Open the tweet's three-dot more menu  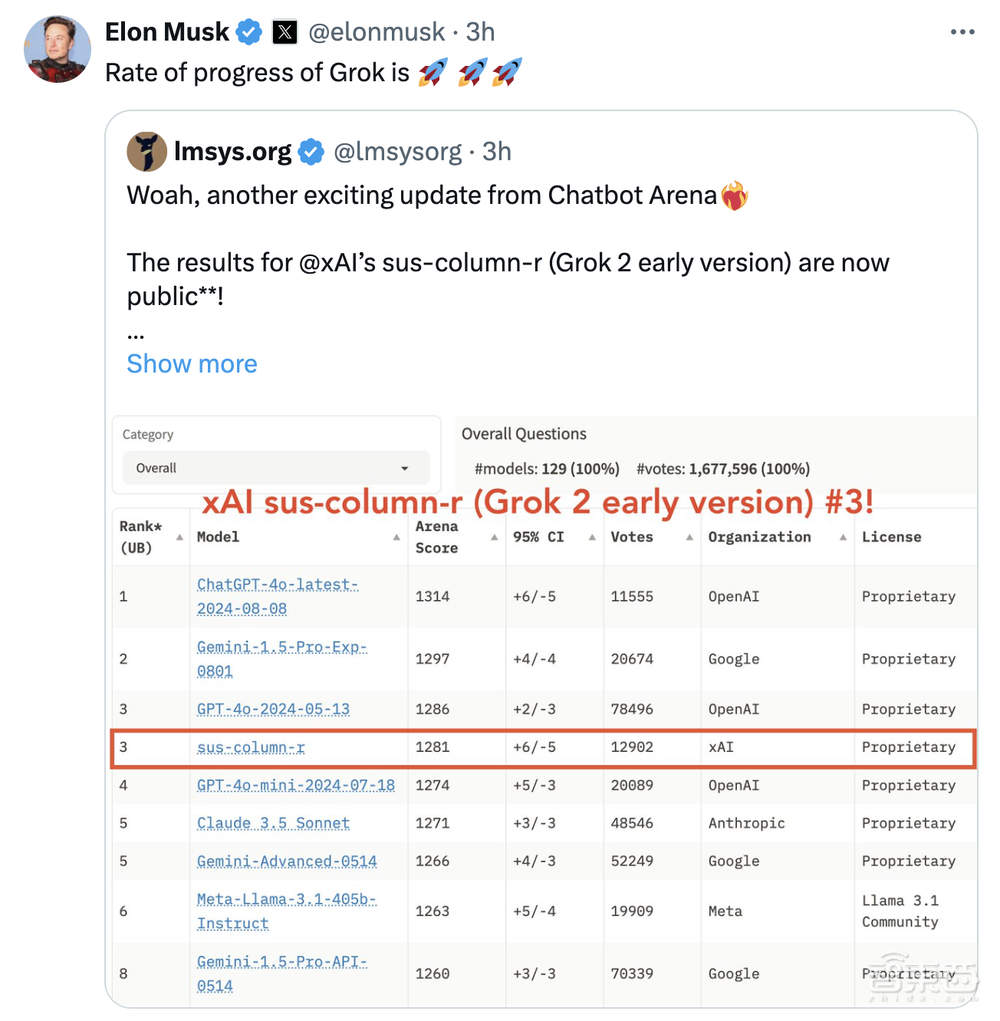click(x=962, y=32)
